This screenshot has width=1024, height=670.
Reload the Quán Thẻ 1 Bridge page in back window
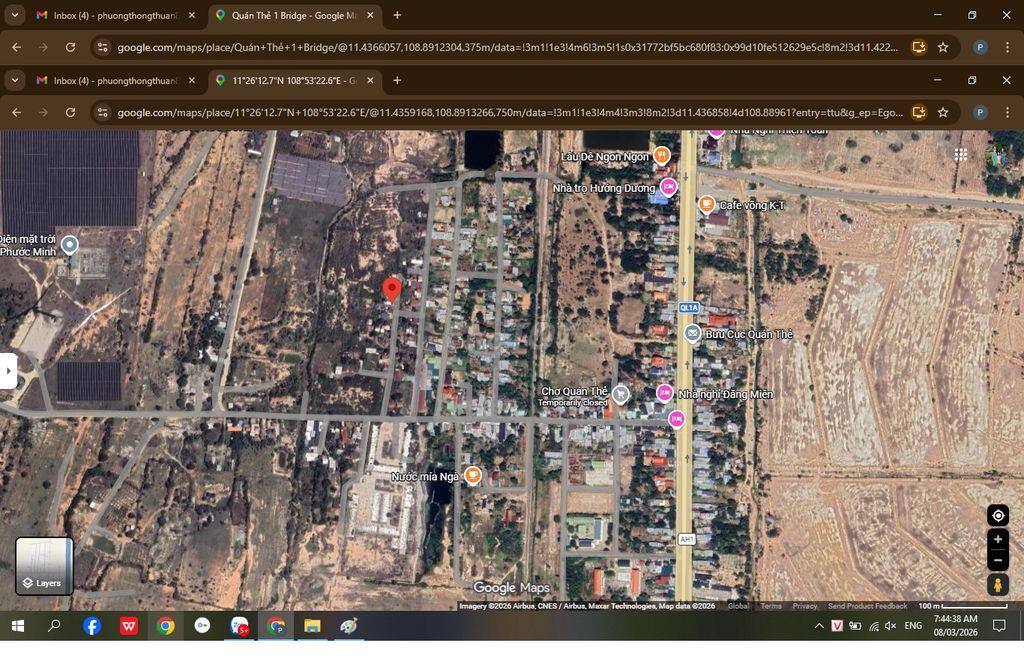[71, 47]
